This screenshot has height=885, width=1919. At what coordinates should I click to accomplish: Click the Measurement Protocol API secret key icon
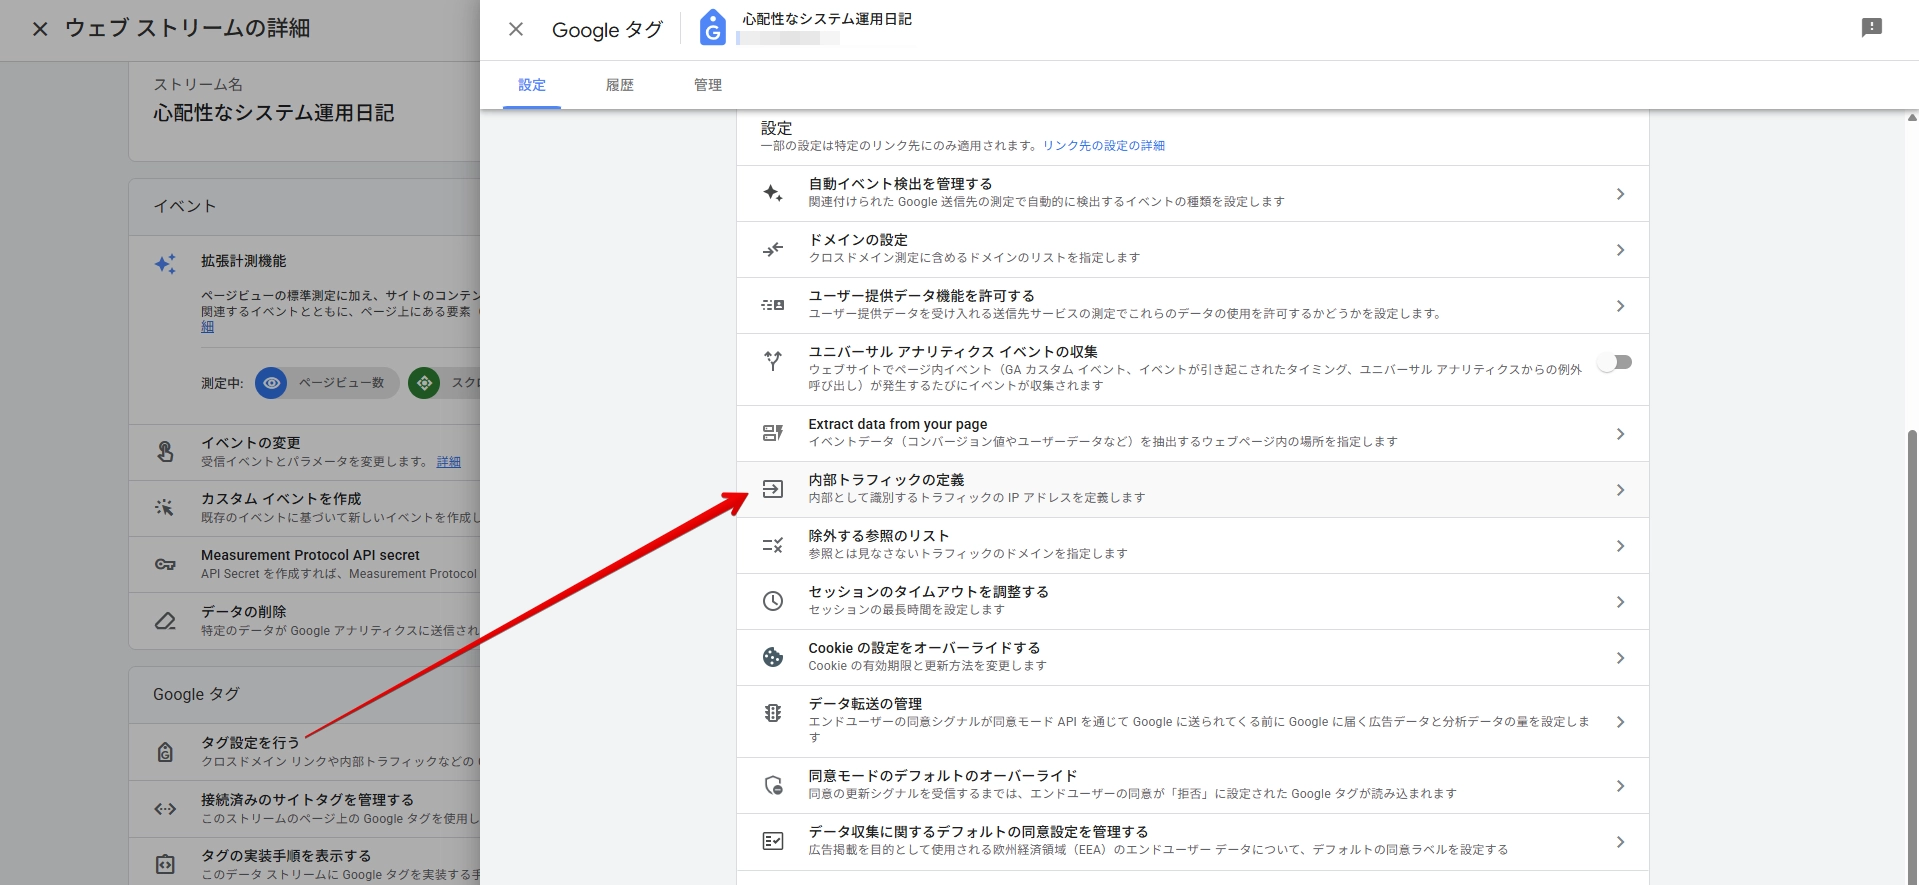(x=165, y=564)
